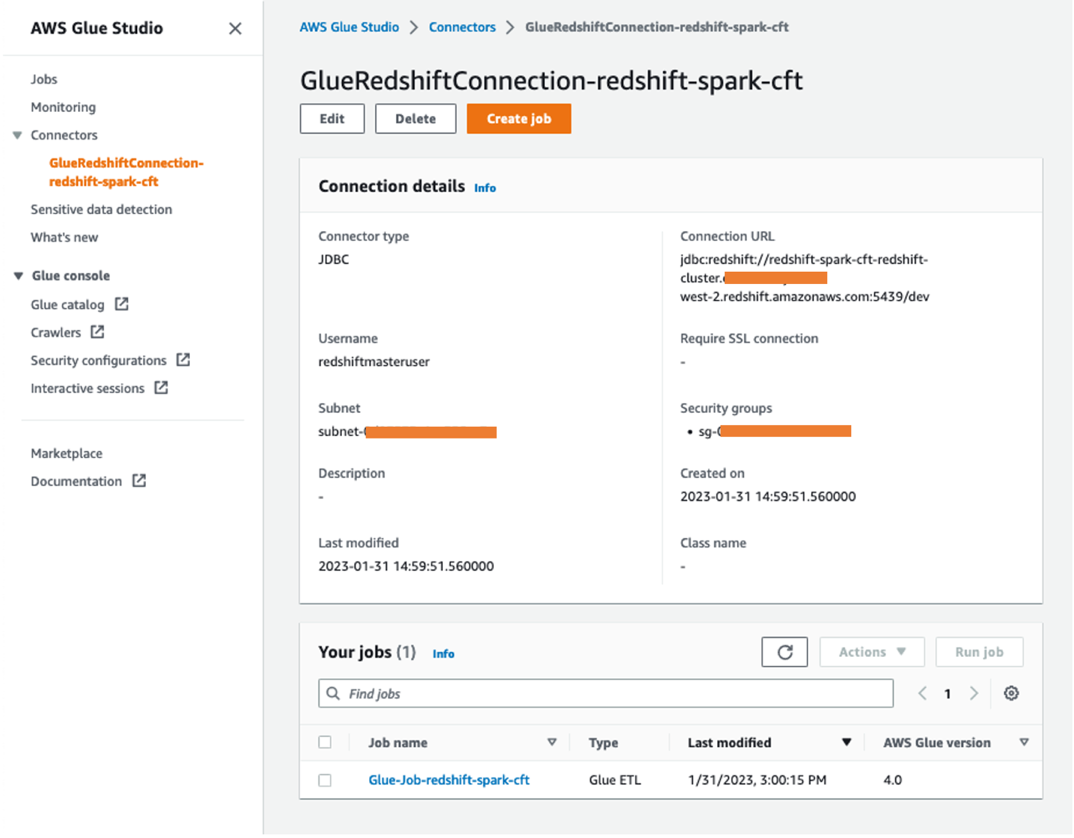
Task: Click the Last modified column header
Action: click(729, 743)
